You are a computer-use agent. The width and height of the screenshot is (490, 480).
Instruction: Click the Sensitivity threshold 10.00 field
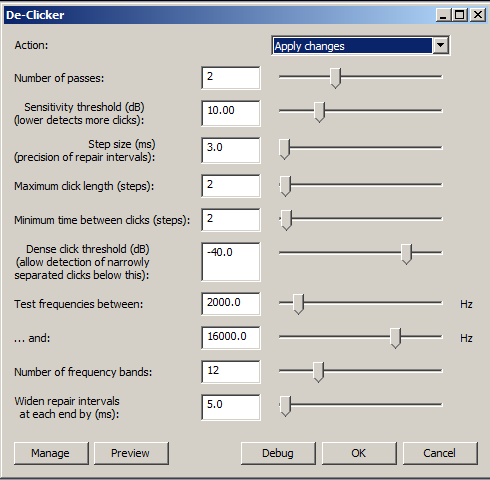pyautogui.click(x=231, y=113)
